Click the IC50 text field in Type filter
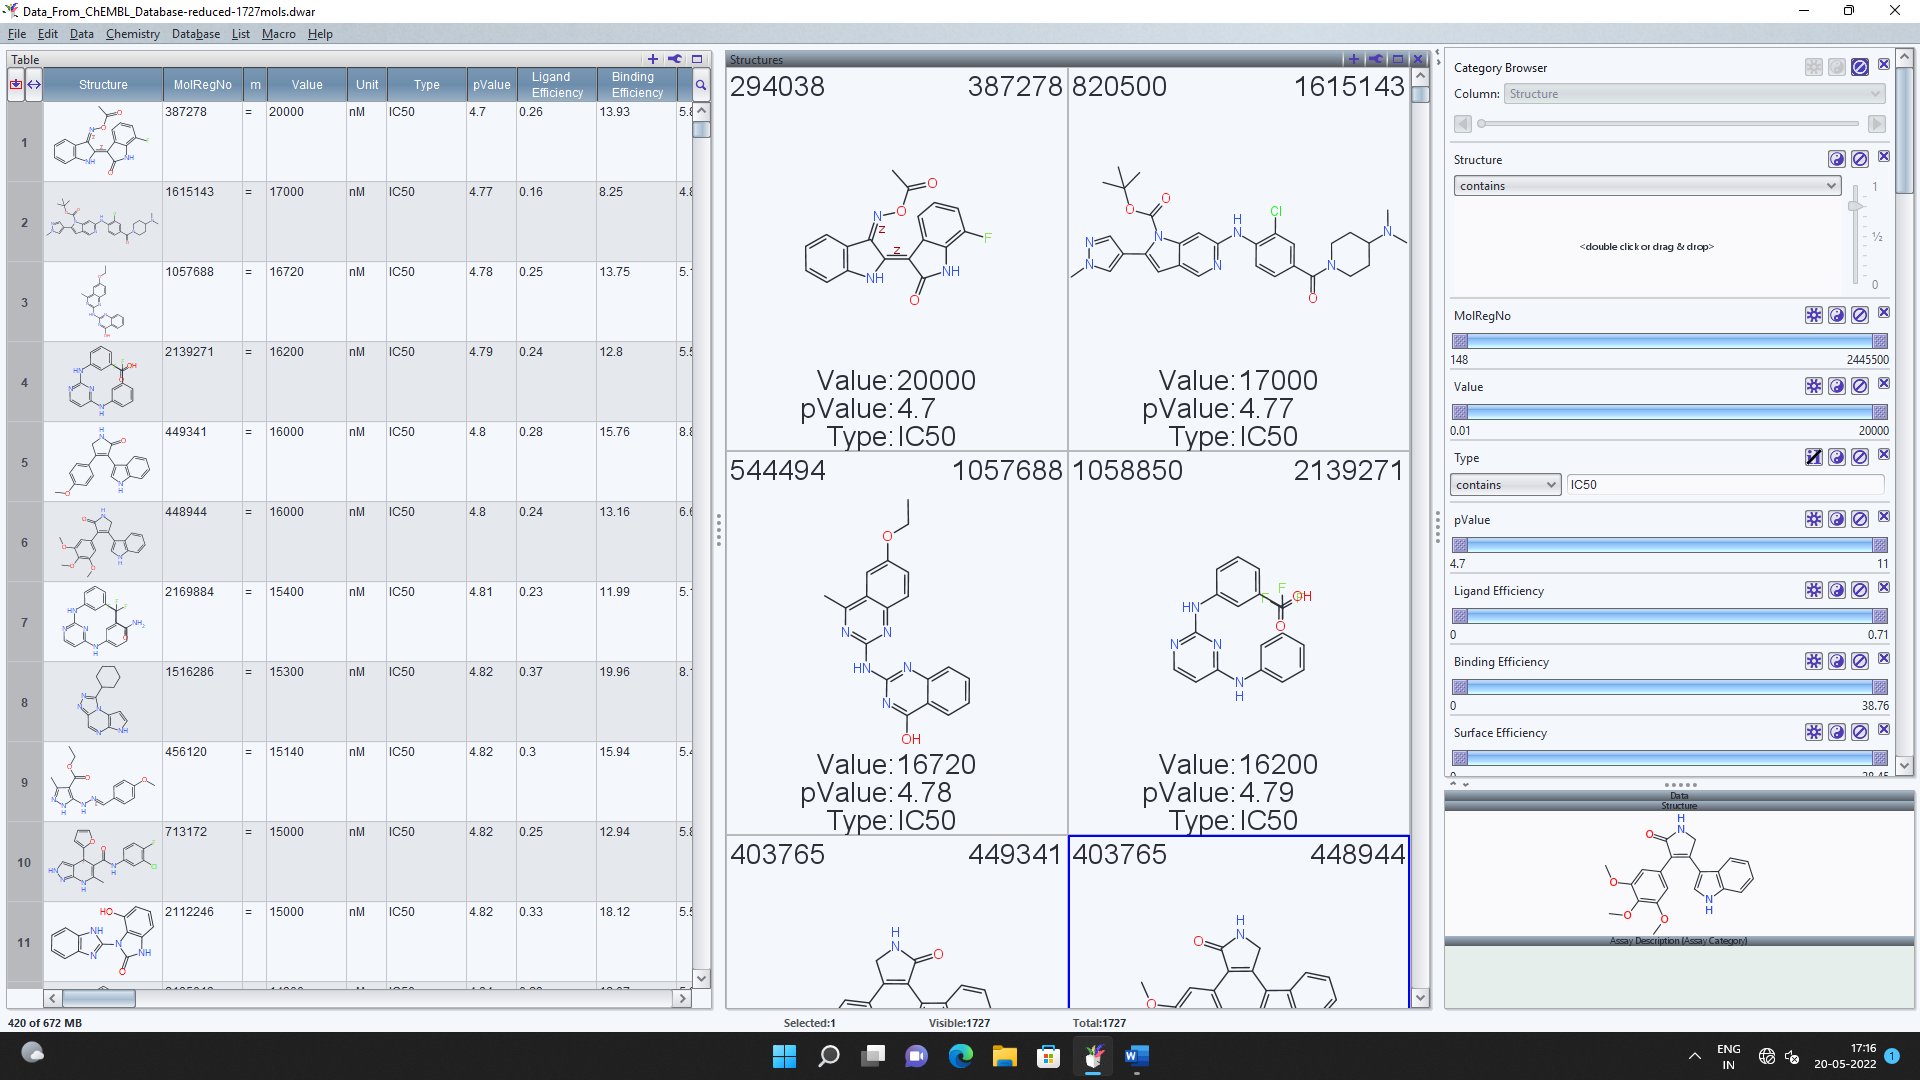The height and width of the screenshot is (1080, 1920). pyautogui.click(x=1724, y=485)
